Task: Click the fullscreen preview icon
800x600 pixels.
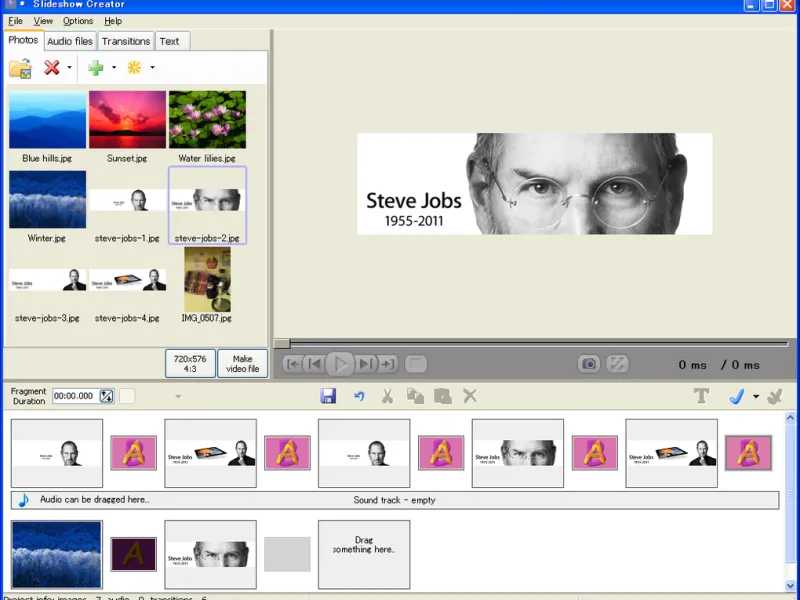Action: pyautogui.click(x=617, y=364)
